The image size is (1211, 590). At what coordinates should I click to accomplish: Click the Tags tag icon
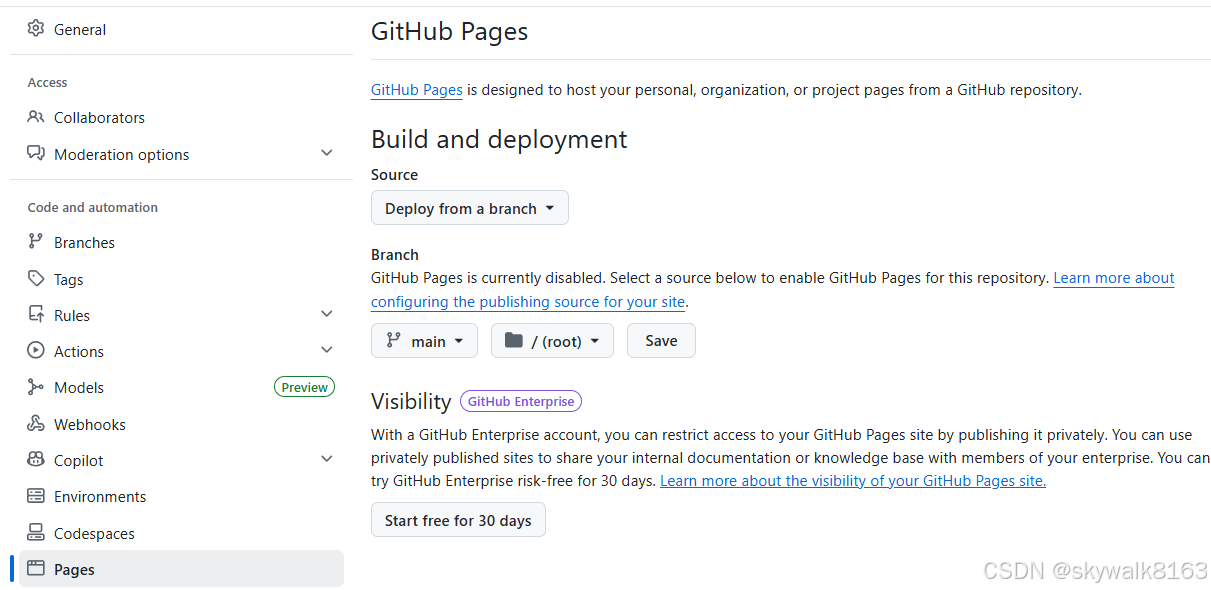click(36, 279)
